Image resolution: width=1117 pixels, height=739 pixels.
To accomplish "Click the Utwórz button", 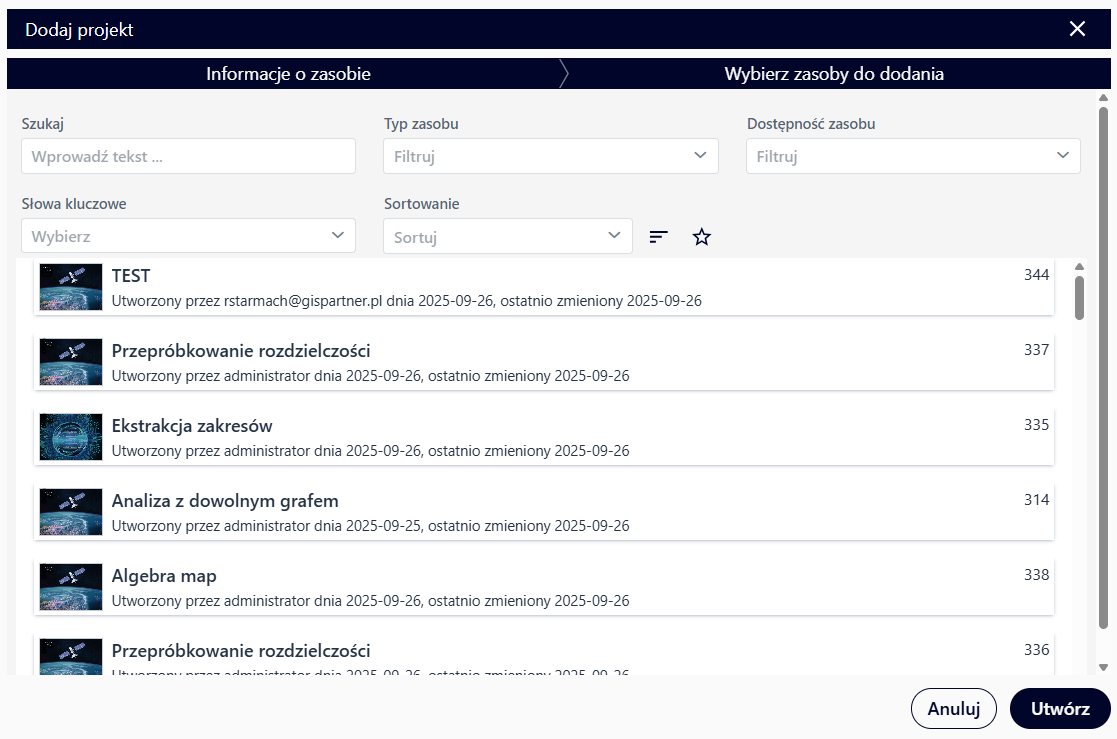I will pyautogui.click(x=1060, y=709).
